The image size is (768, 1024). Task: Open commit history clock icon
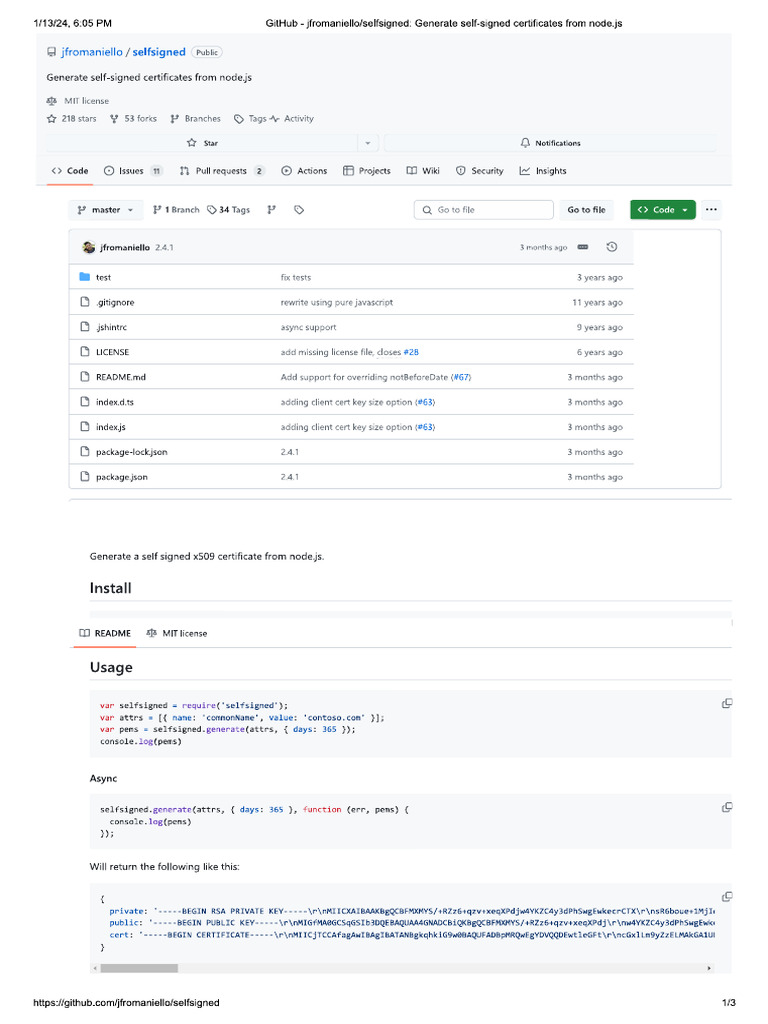(612, 247)
